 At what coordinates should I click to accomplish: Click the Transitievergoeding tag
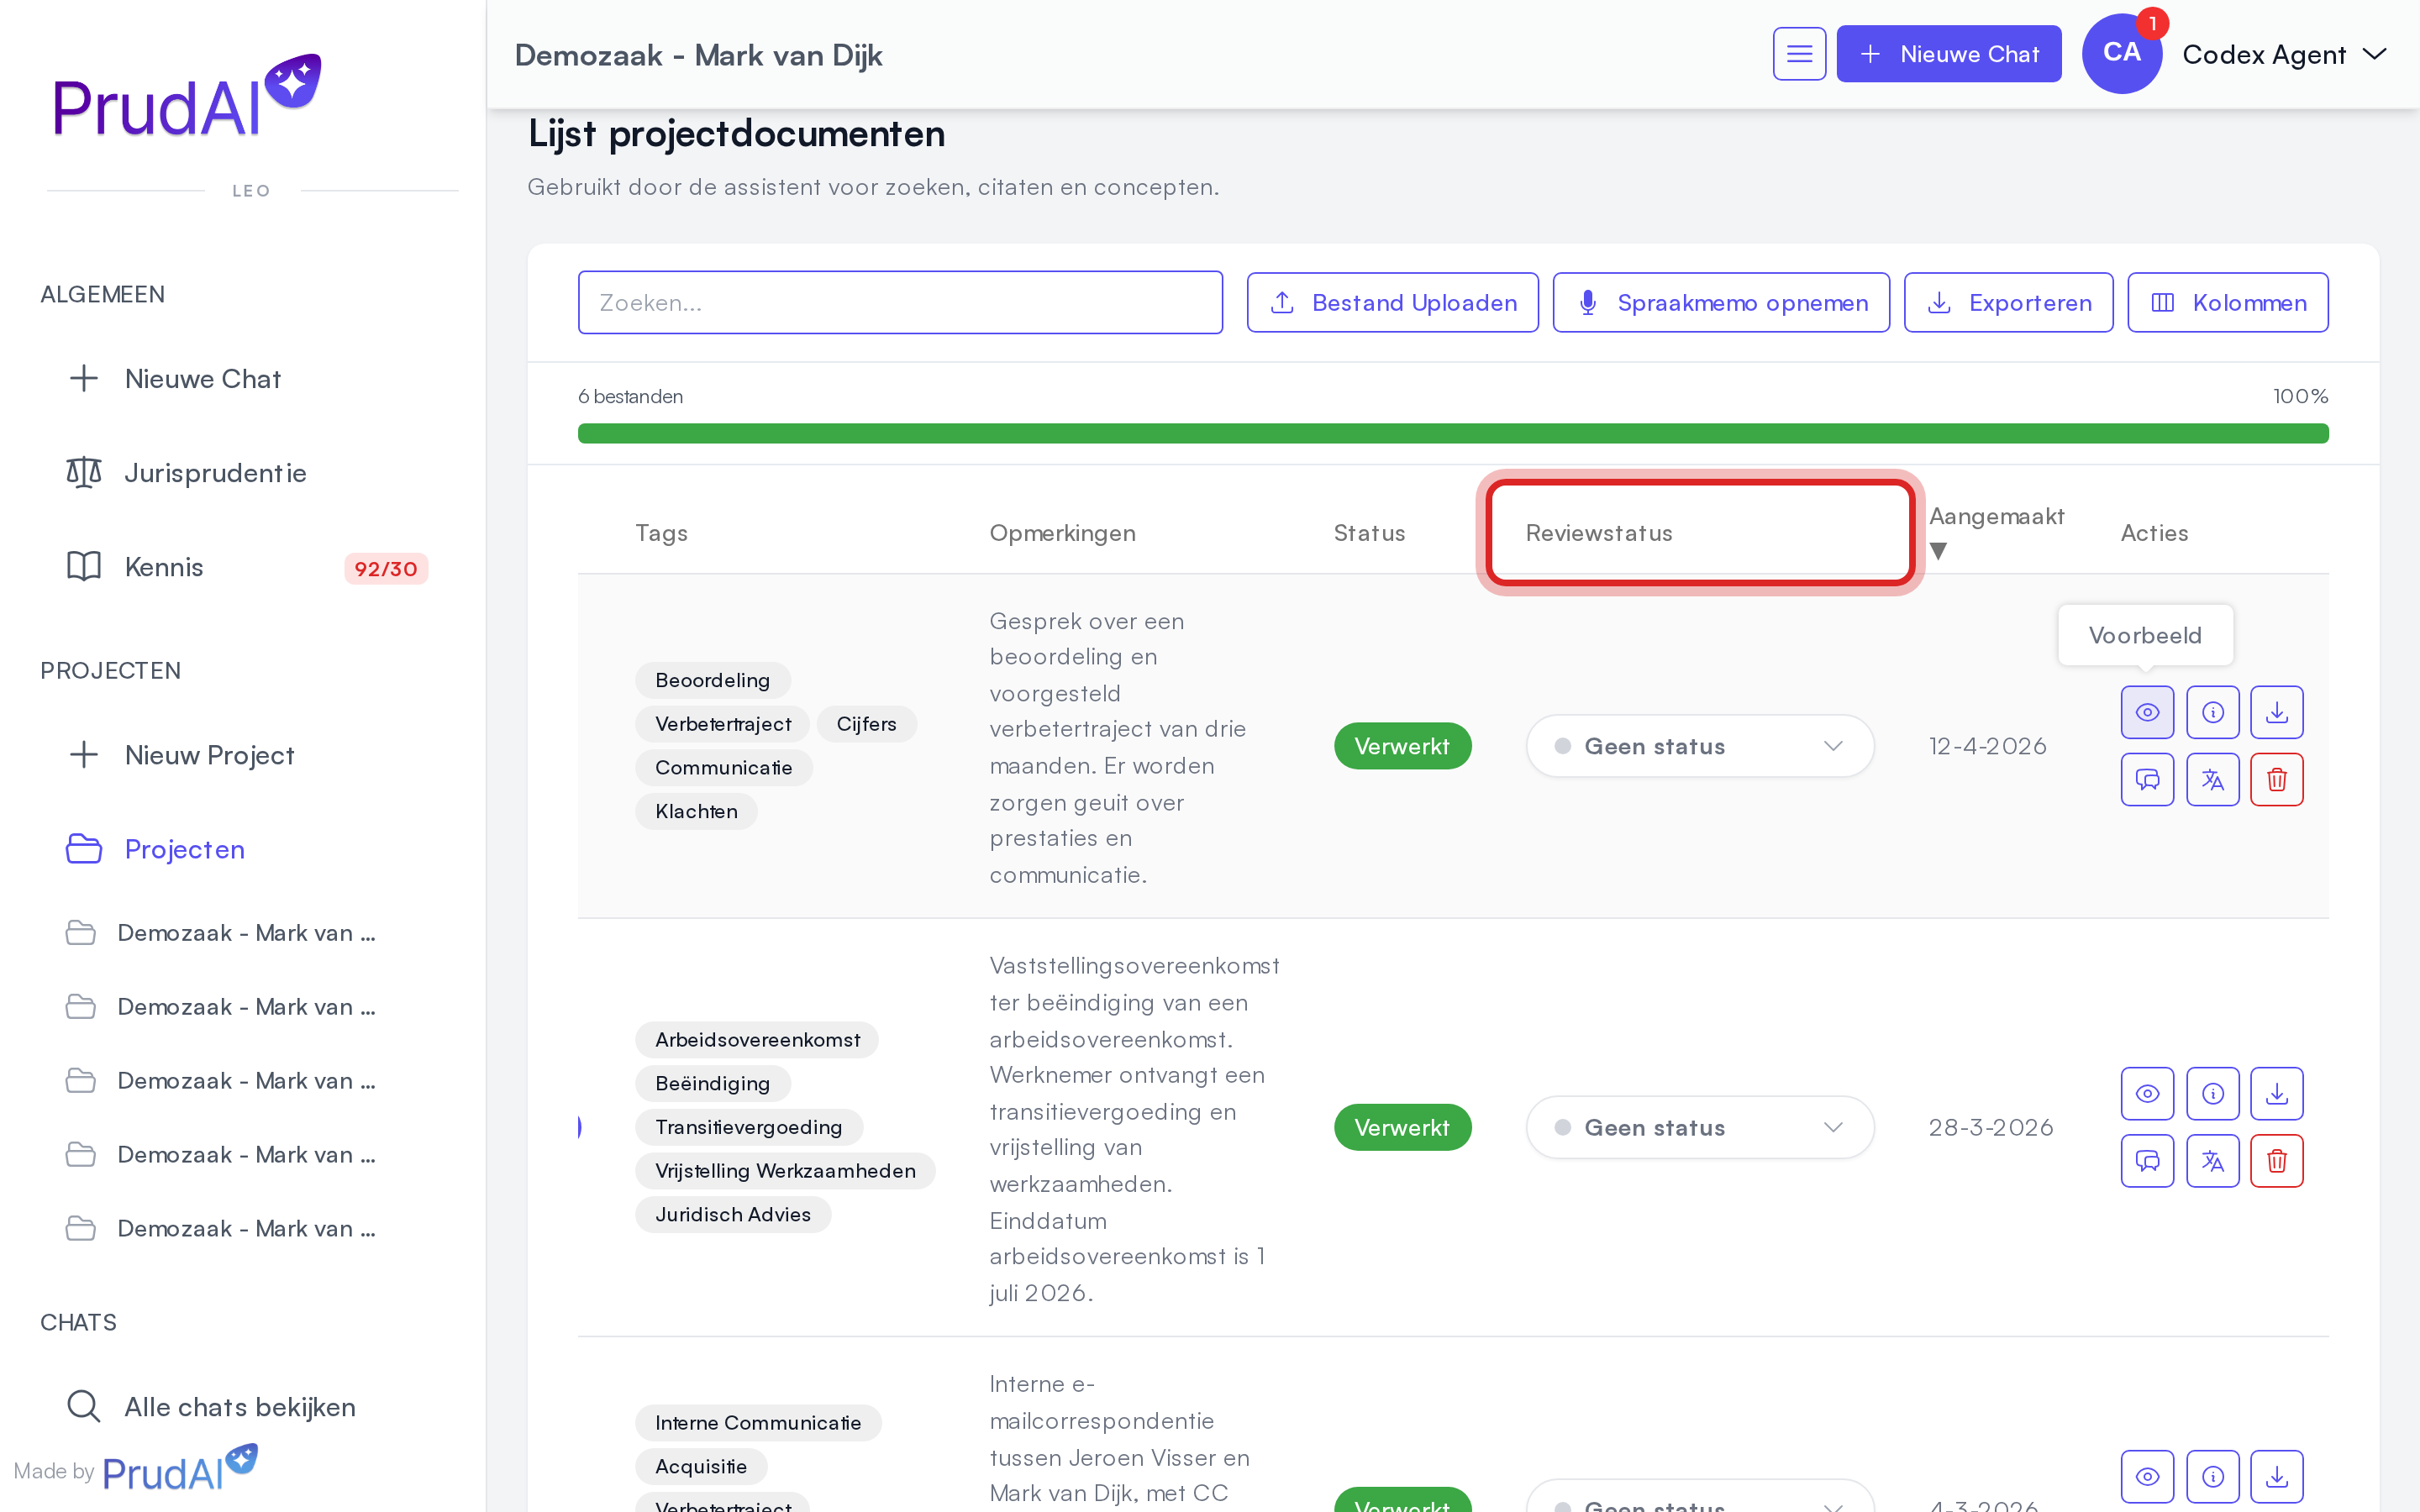[x=748, y=1127]
